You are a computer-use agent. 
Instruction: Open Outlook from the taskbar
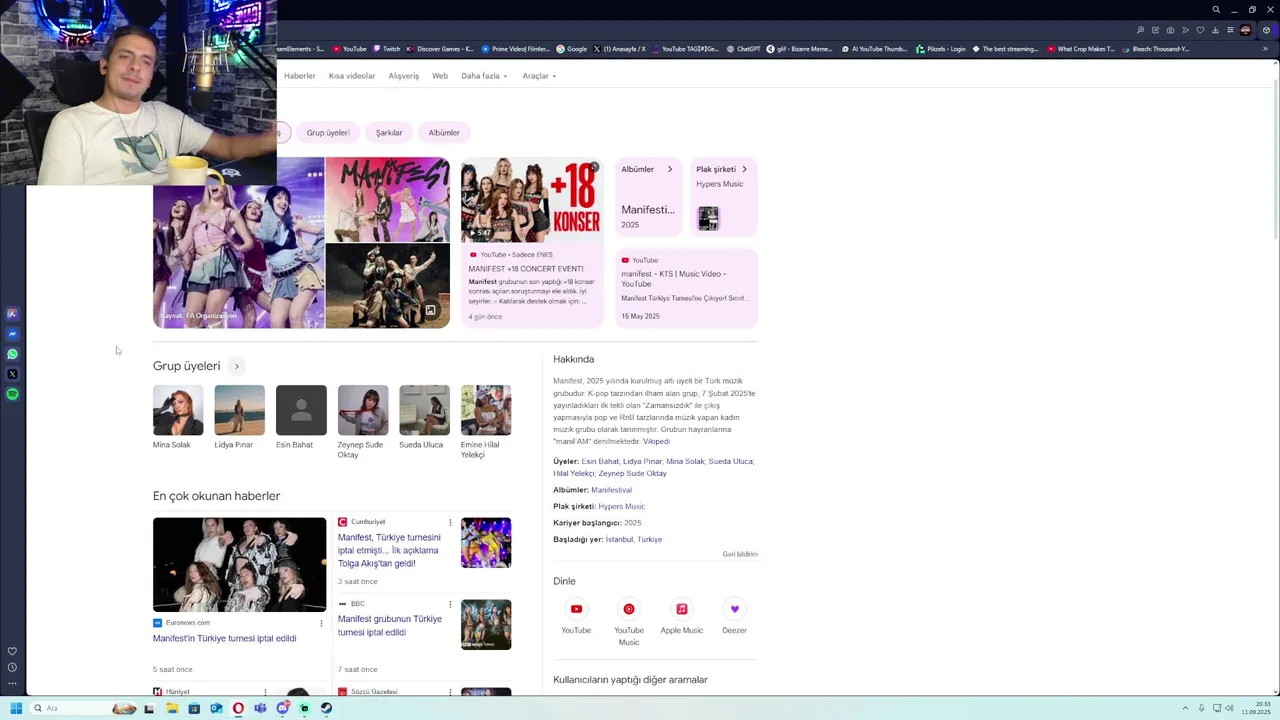(216, 708)
